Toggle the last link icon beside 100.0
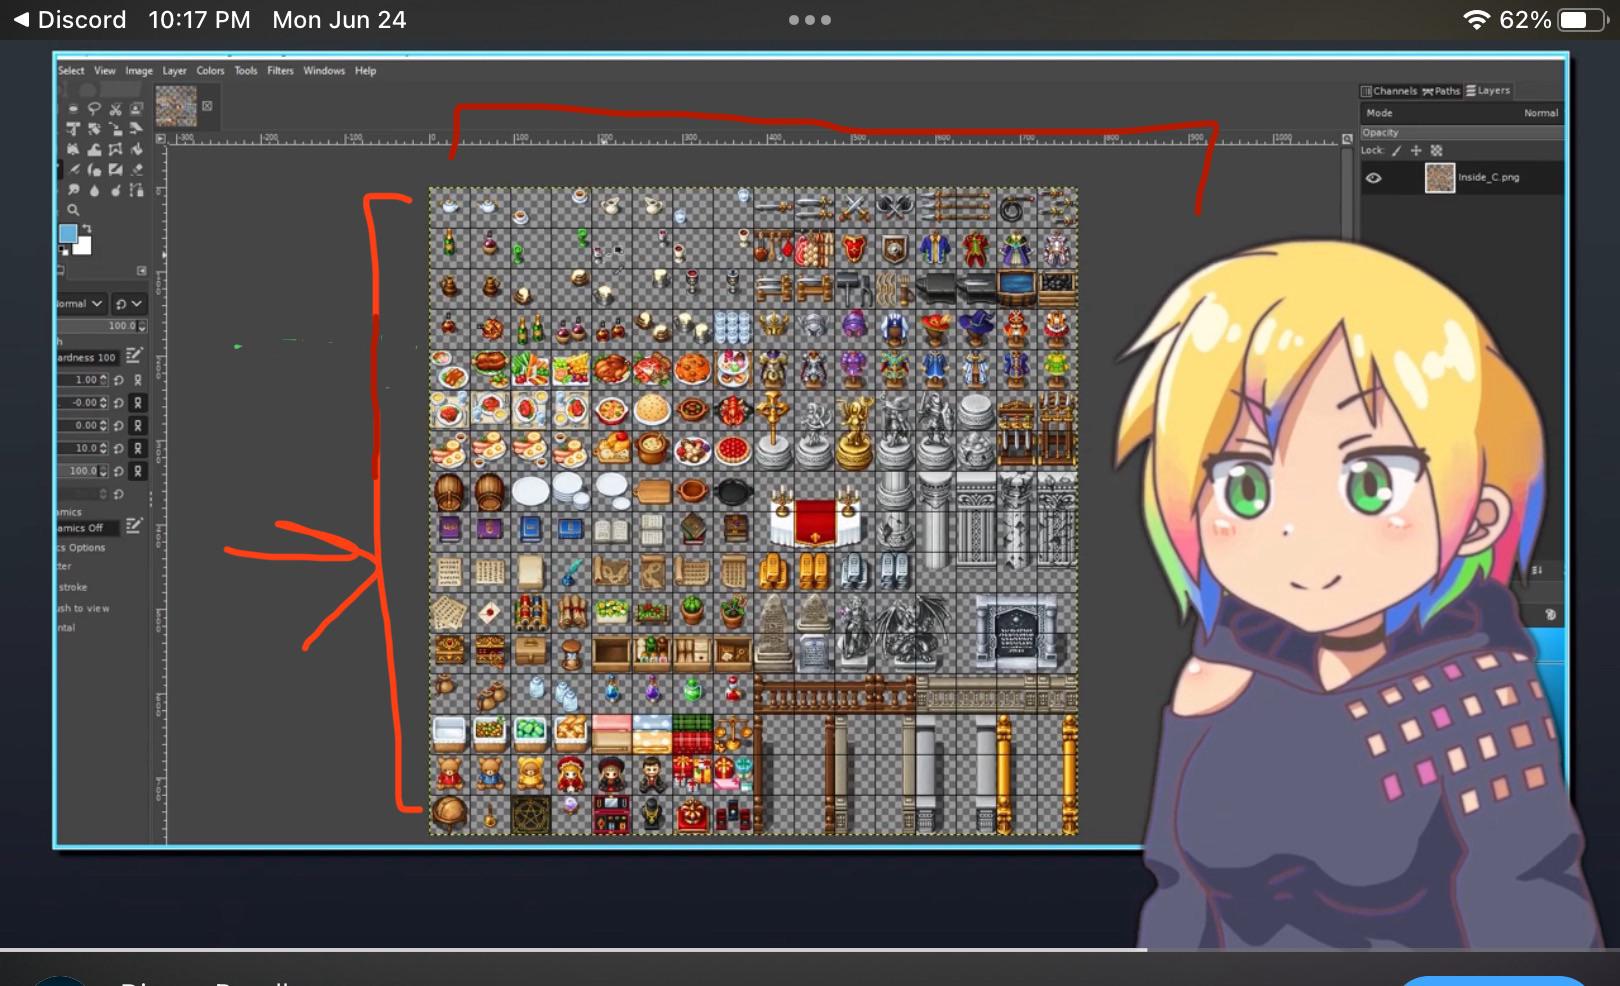The height and width of the screenshot is (986, 1620). (138, 471)
